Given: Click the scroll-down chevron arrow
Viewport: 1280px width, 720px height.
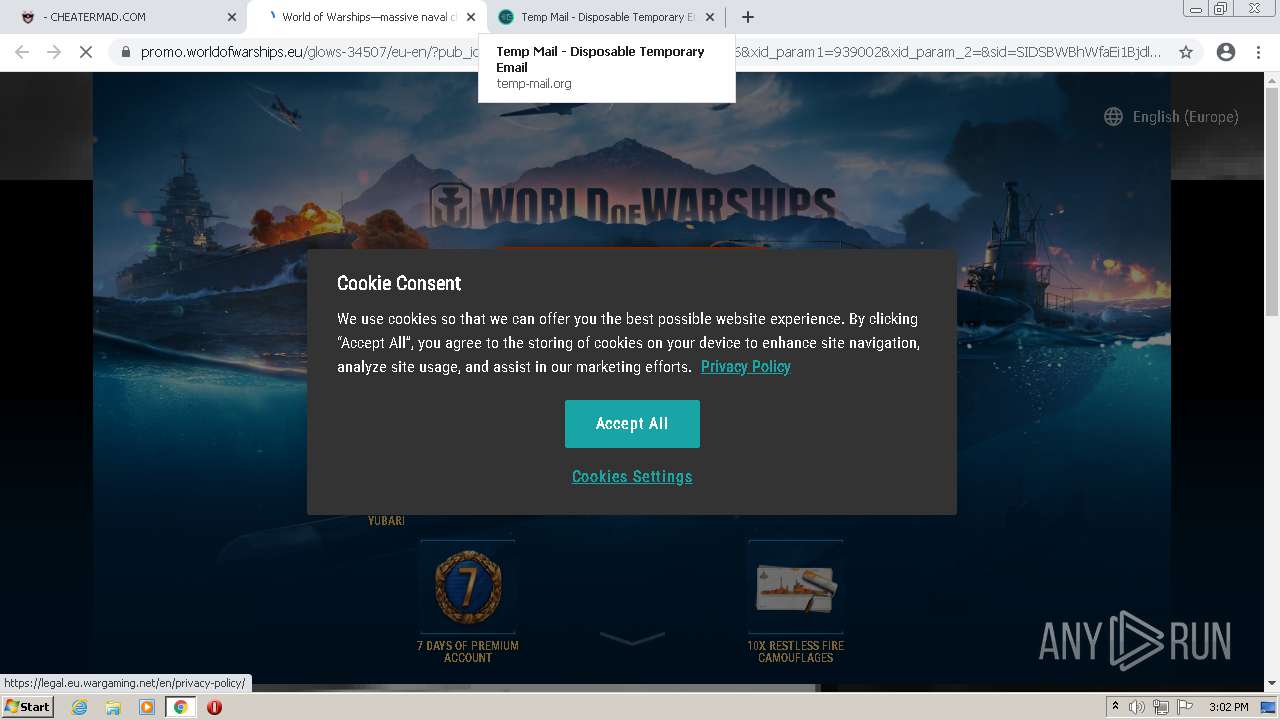Looking at the screenshot, I should (x=632, y=638).
